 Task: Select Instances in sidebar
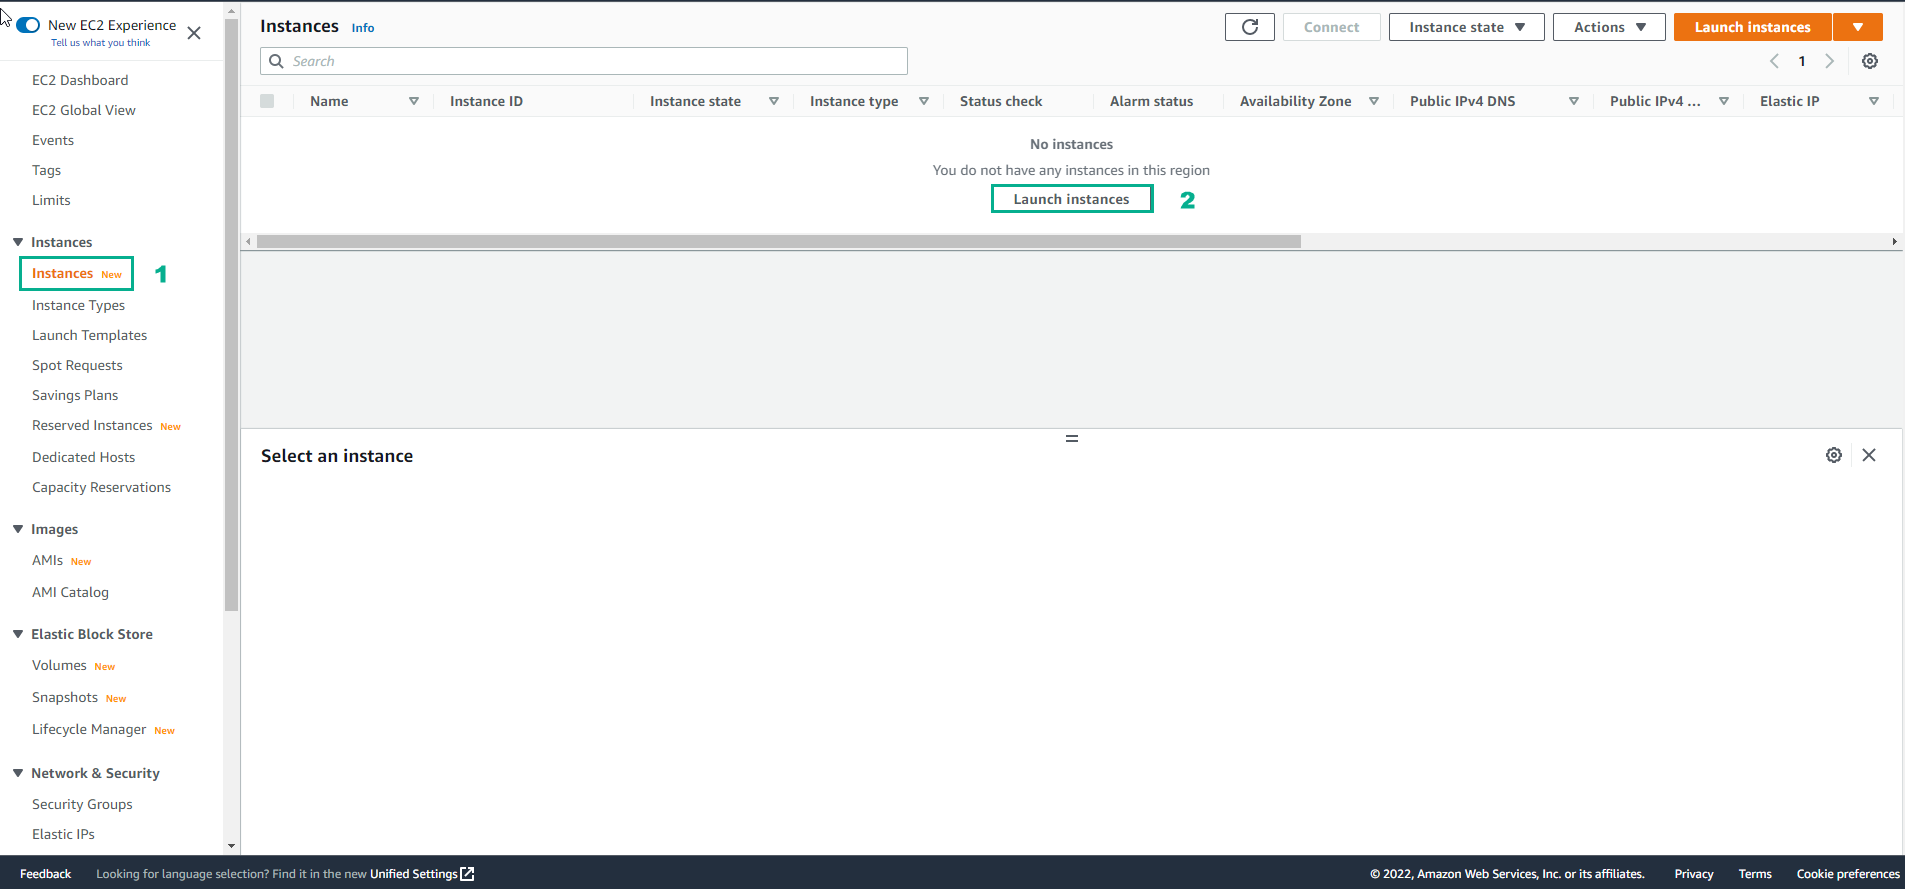tap(62, 273)
